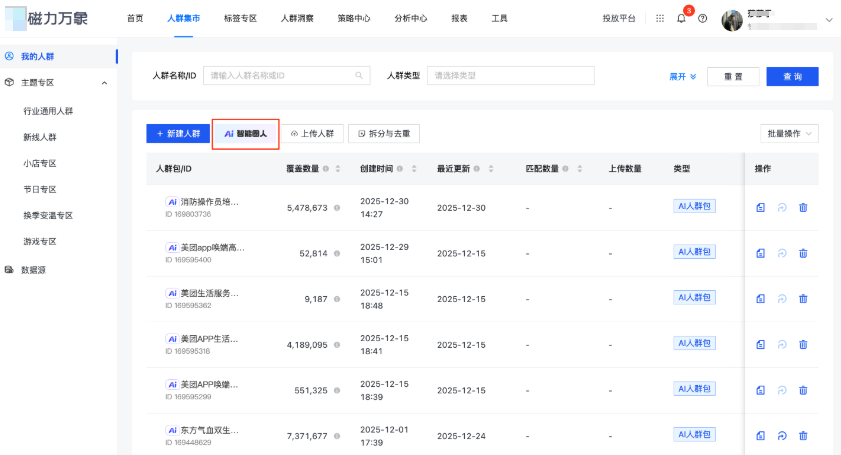841x455 pixels.
Task: Select the 人群集市 tab
Action: pos(183,18)
